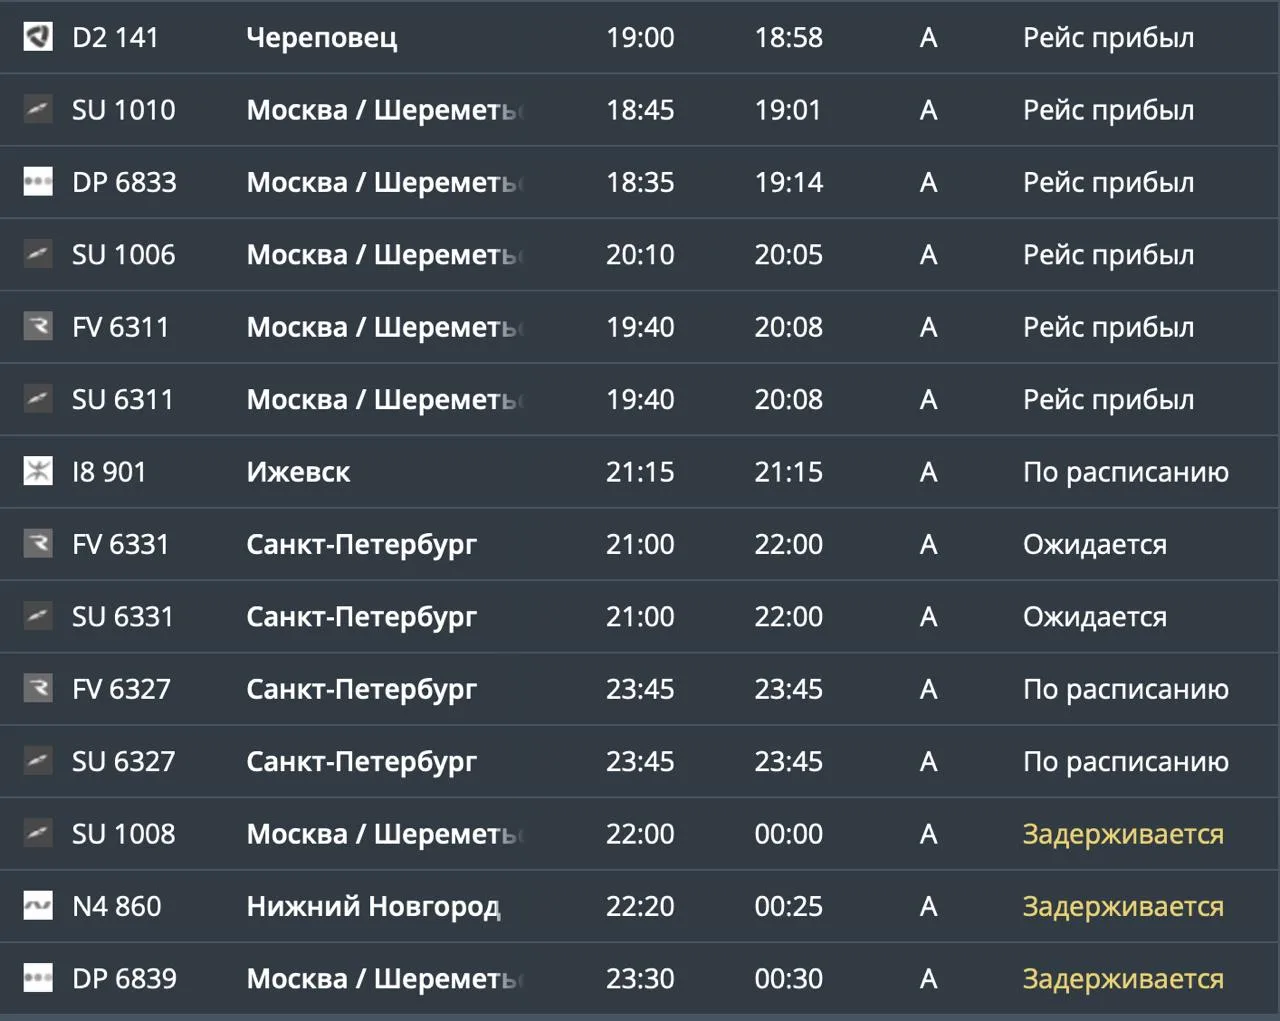Image resolution: width=1280 pixels, height=1021 pixels.
Task: Click Ожидается status for FV 6331
Action: point(1095,545)
